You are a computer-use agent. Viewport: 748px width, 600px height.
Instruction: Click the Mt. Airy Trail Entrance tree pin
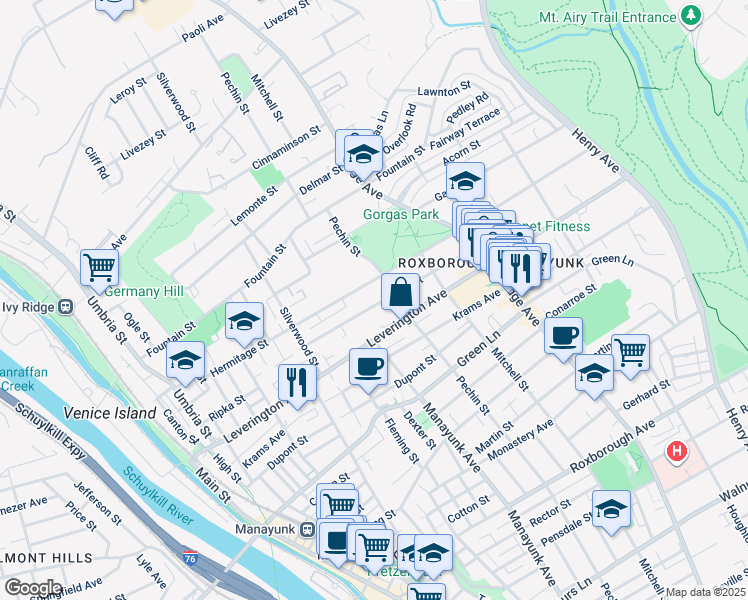click(691, 17)
